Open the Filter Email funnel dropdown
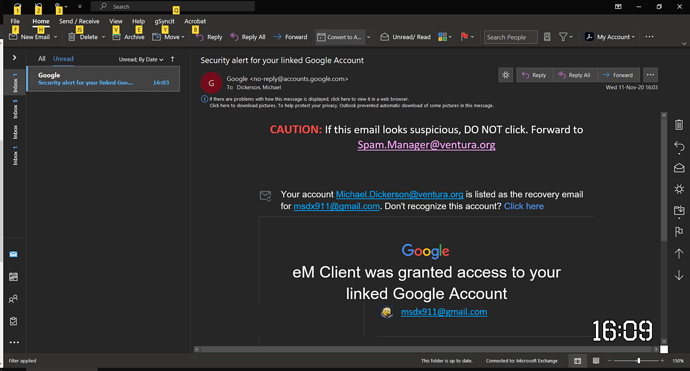Image resolution: width=690 pixels, height=371 pixels. pos(565,37)
